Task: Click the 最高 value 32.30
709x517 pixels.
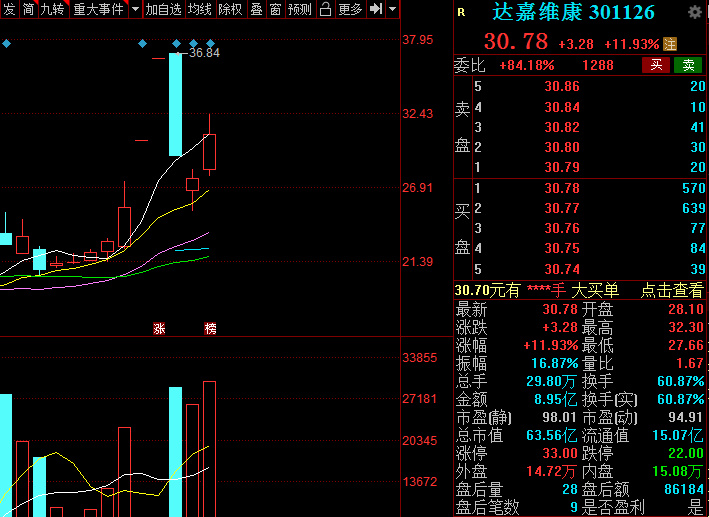Action: tap(686, 327)
